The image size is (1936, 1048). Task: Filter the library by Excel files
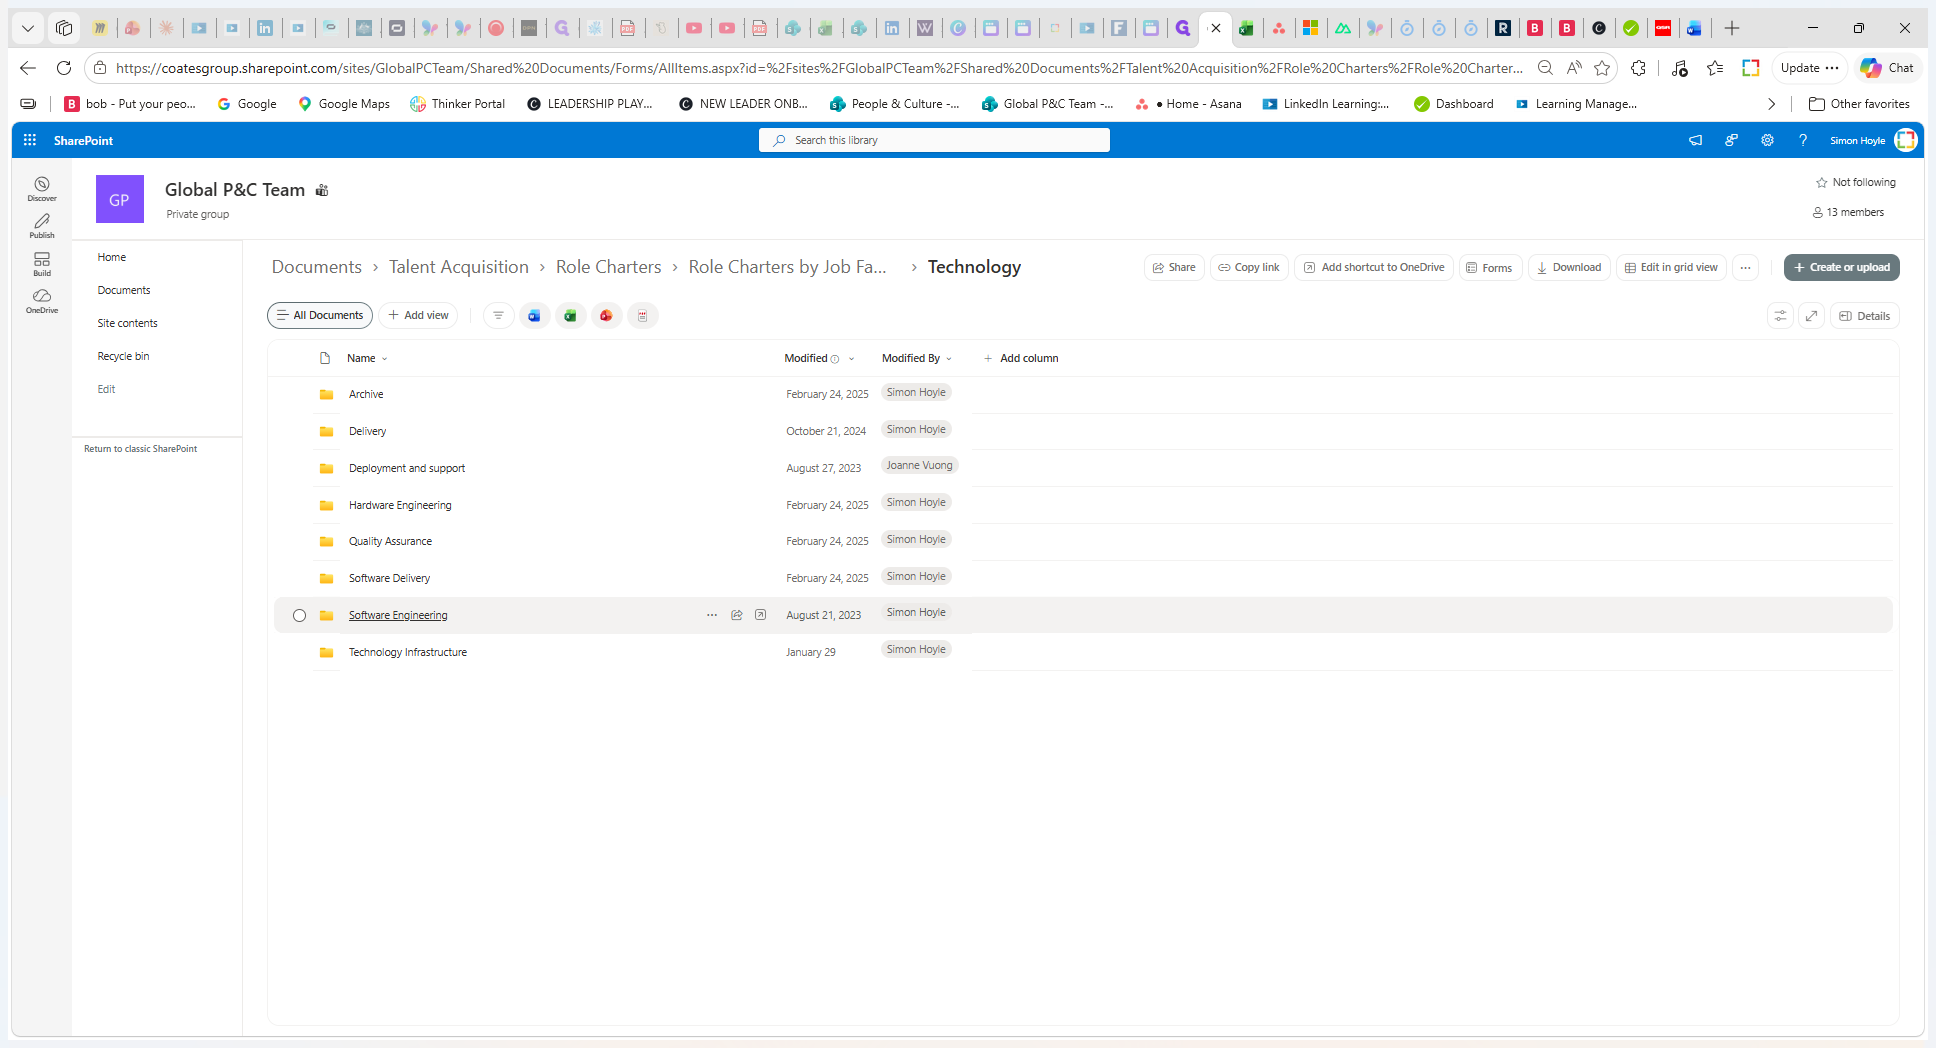coord(570,316)
